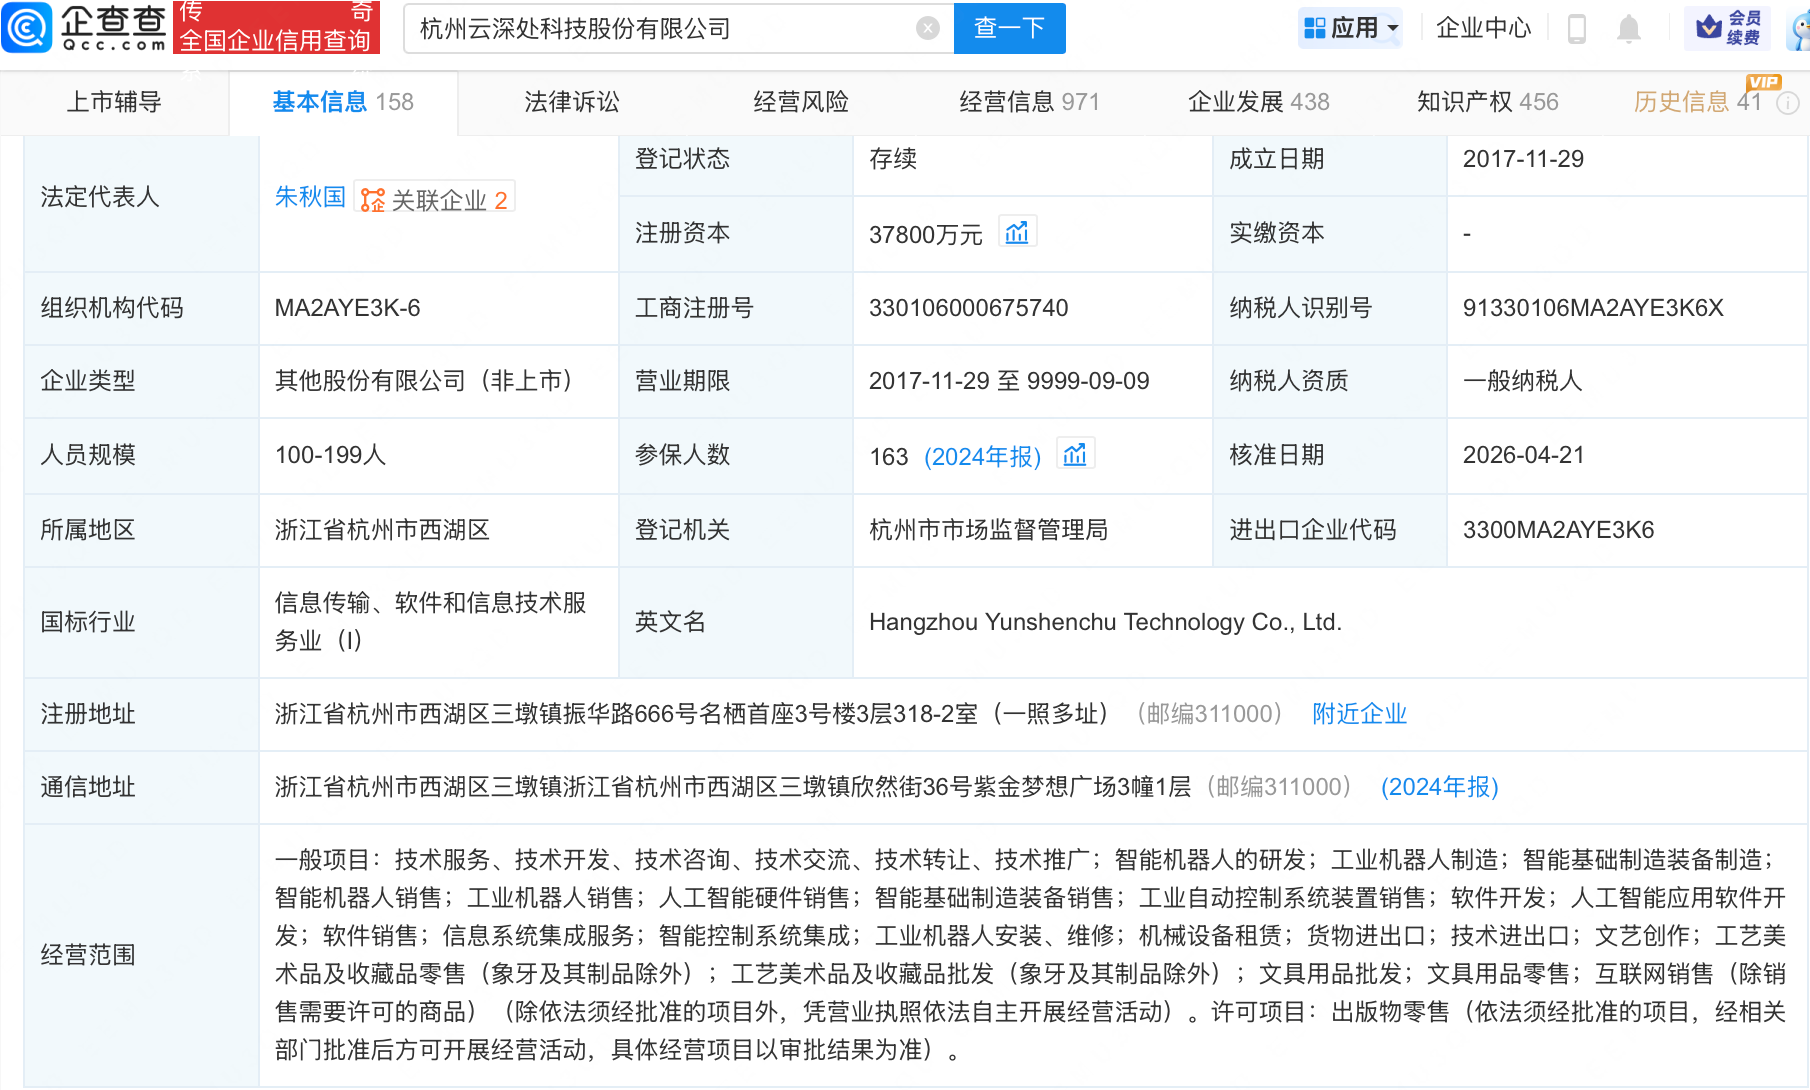
Task: Select the 企业发展 tab
Action: pos(1257,102)
